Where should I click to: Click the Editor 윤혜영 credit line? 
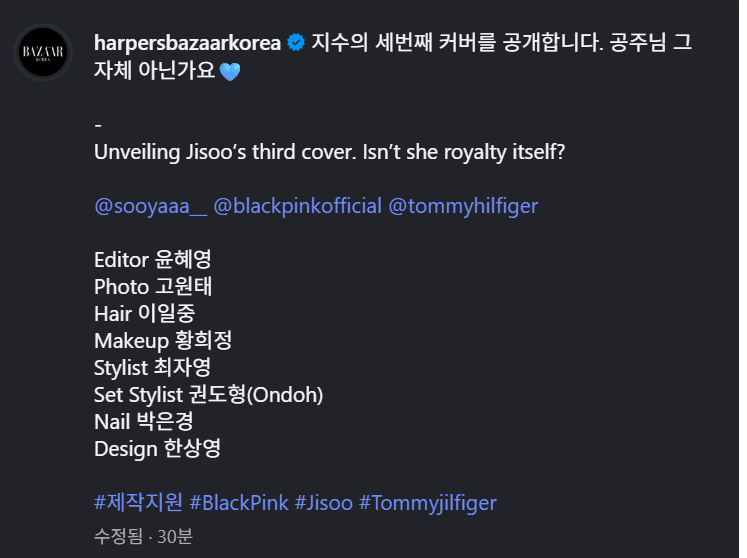coord(153,260)
